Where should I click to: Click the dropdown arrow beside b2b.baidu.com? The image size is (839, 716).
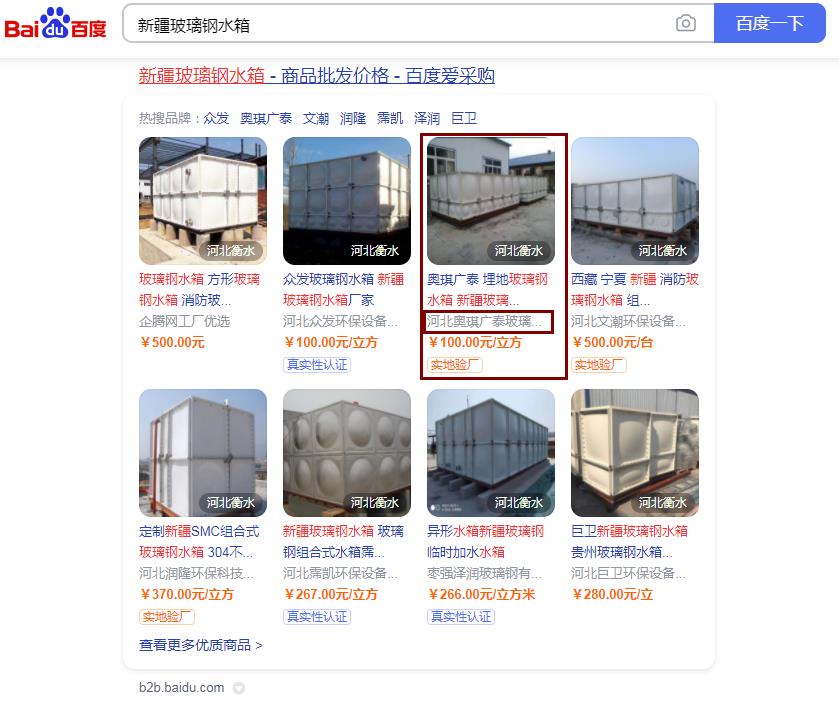click(x=239, y=688)
